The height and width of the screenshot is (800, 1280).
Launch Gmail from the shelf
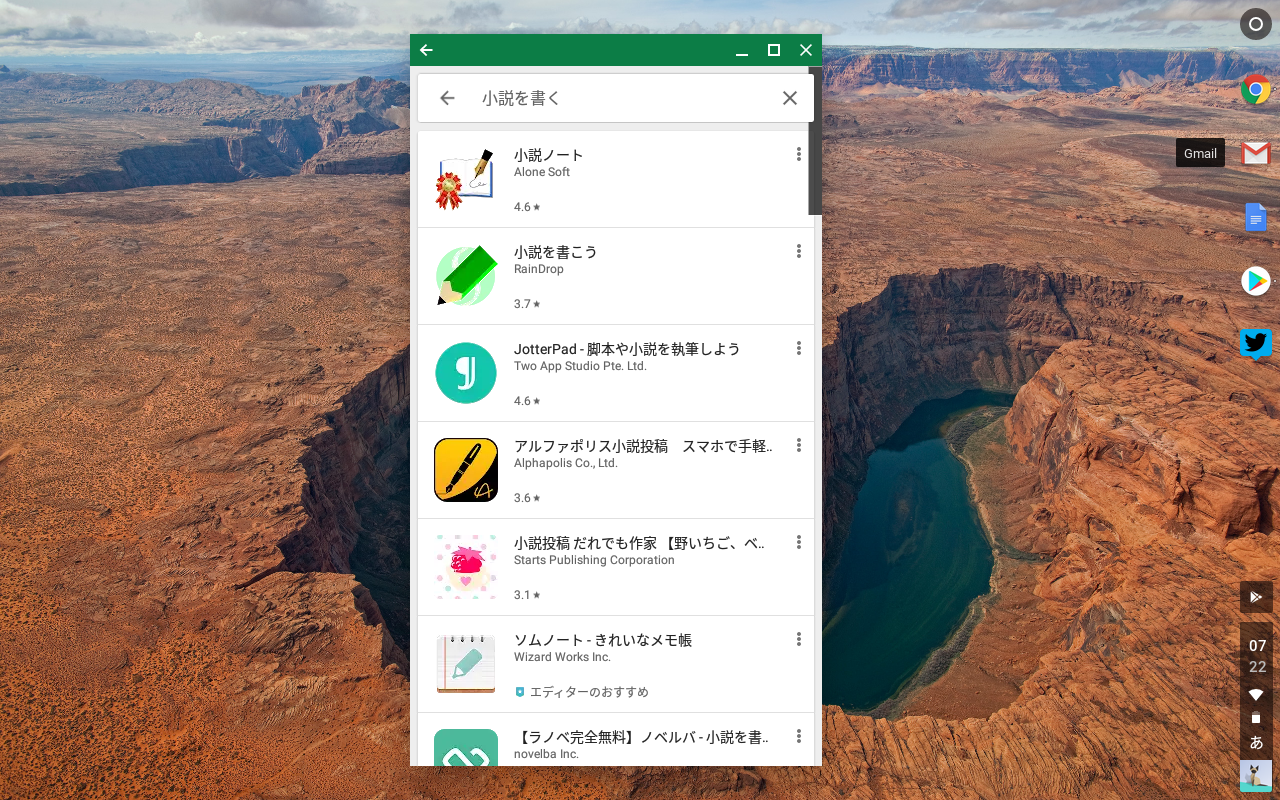tap(1256, 153)
